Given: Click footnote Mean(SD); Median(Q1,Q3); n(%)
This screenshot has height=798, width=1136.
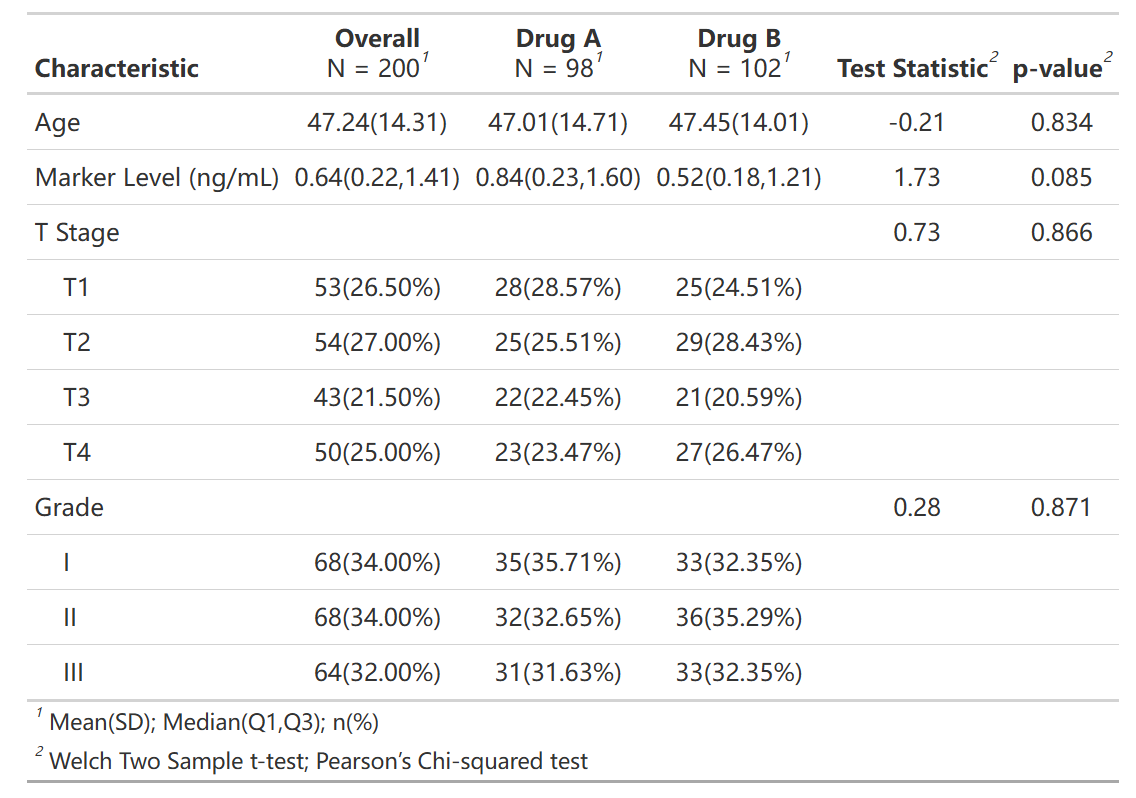Looking at the screenshot, I should [214, 722].
